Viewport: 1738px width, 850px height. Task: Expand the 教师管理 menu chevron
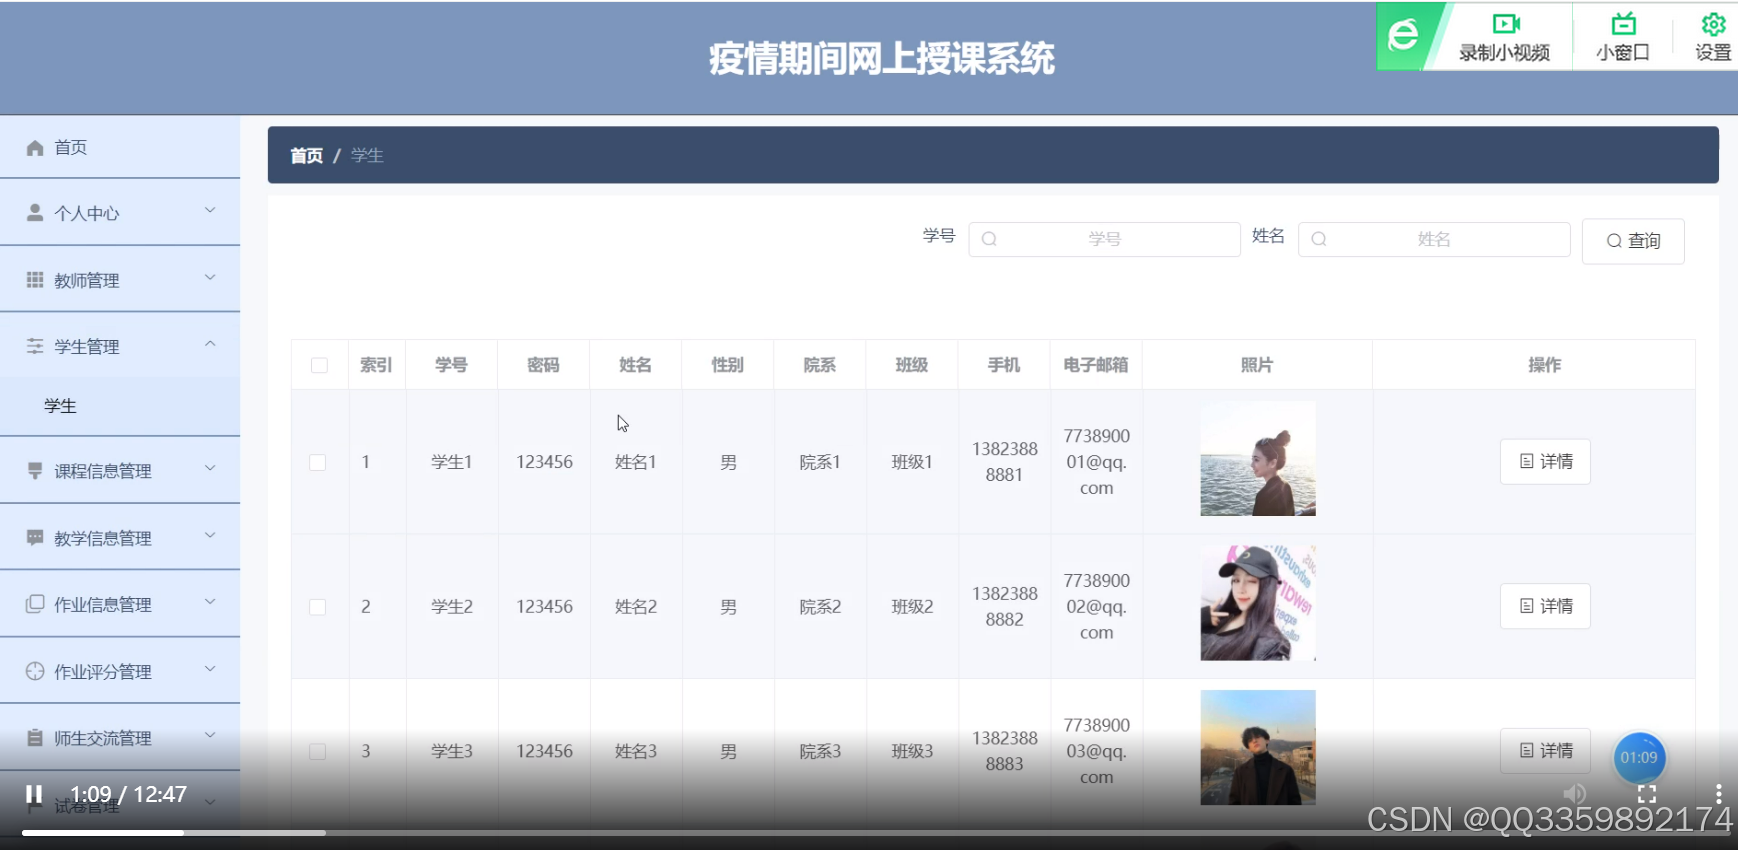(x=210, y=277)
